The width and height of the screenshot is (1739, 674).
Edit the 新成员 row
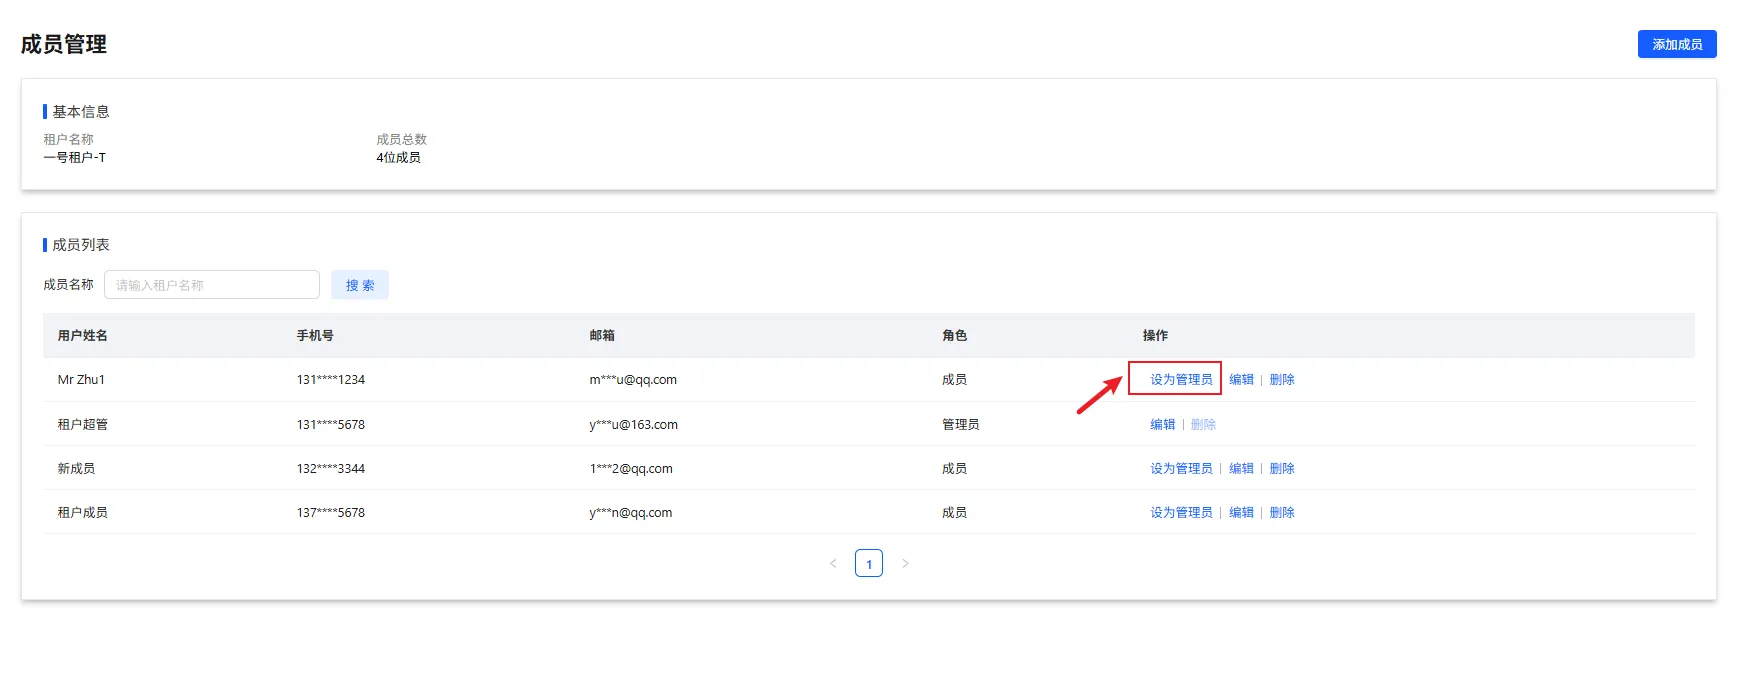[x=1241, y=469]
